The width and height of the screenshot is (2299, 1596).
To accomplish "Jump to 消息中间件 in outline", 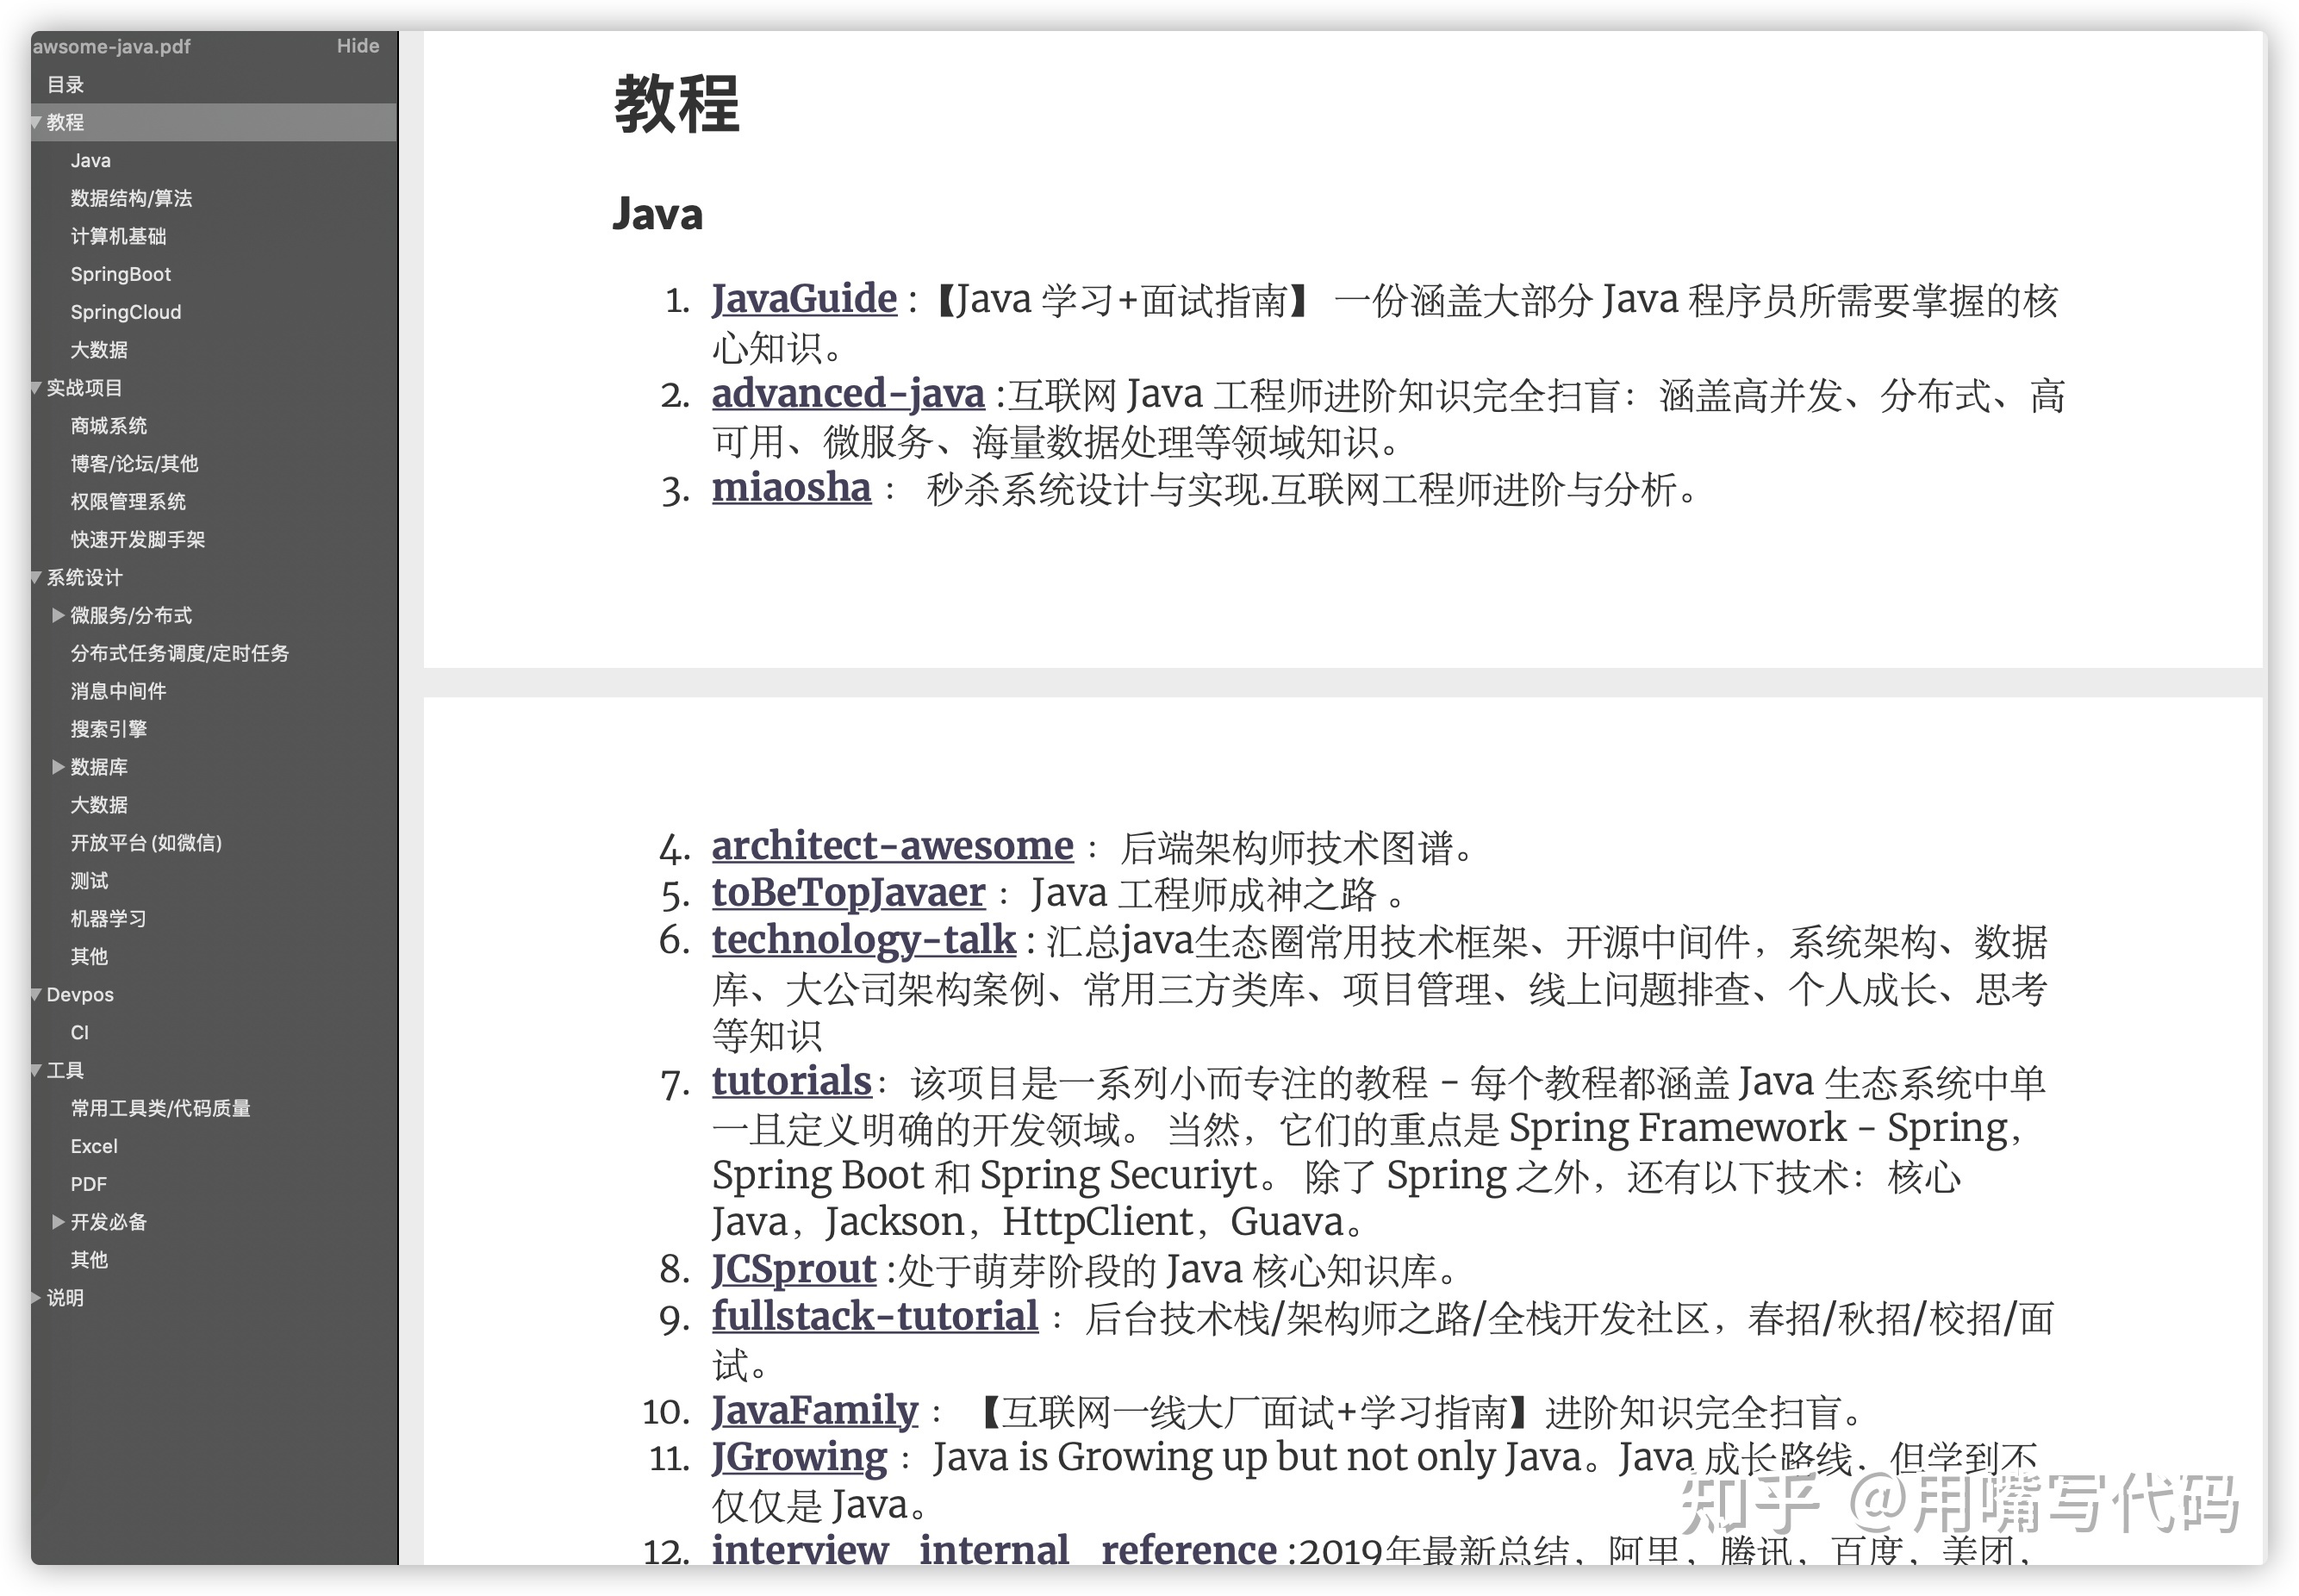I will click(118, 691).
